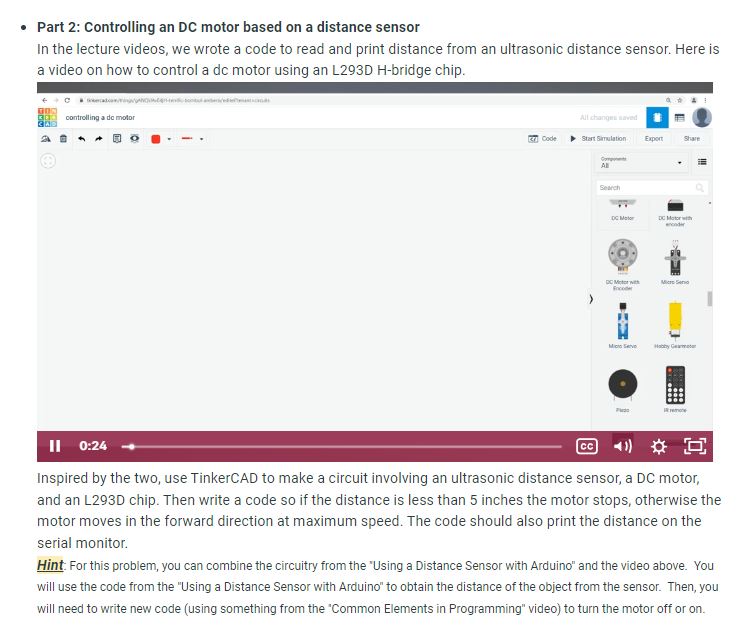744x643 pixels.
Task: Click the Tinkercad logo
Action: pyautogui.click(x=47, y=117)
